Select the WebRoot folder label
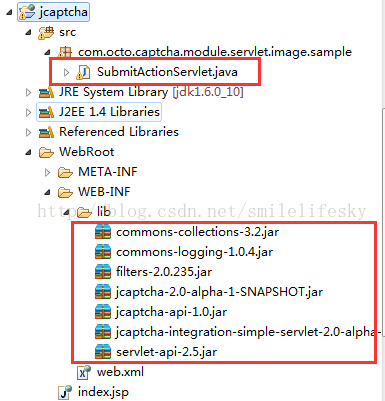This screenshot has width=385, height=401. 87,152
